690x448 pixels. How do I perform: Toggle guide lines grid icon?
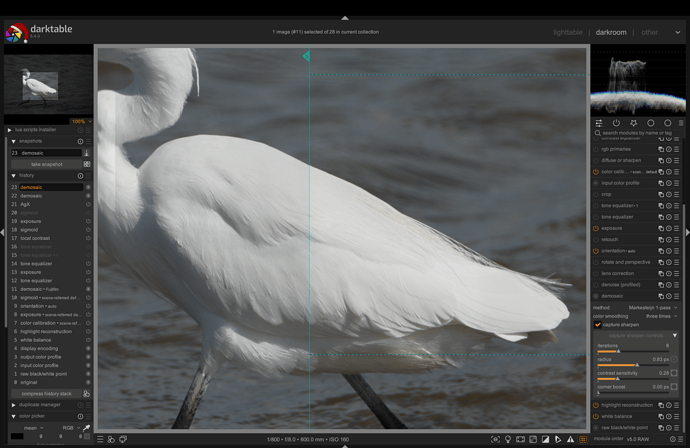583,439
